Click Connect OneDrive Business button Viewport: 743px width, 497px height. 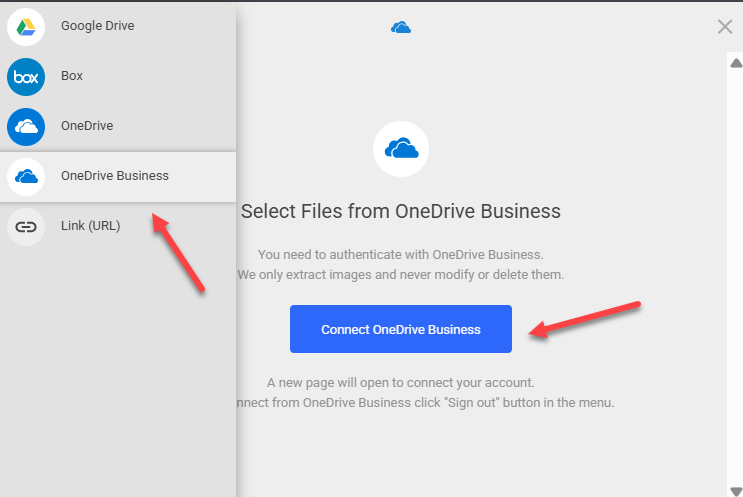[401, 329]
